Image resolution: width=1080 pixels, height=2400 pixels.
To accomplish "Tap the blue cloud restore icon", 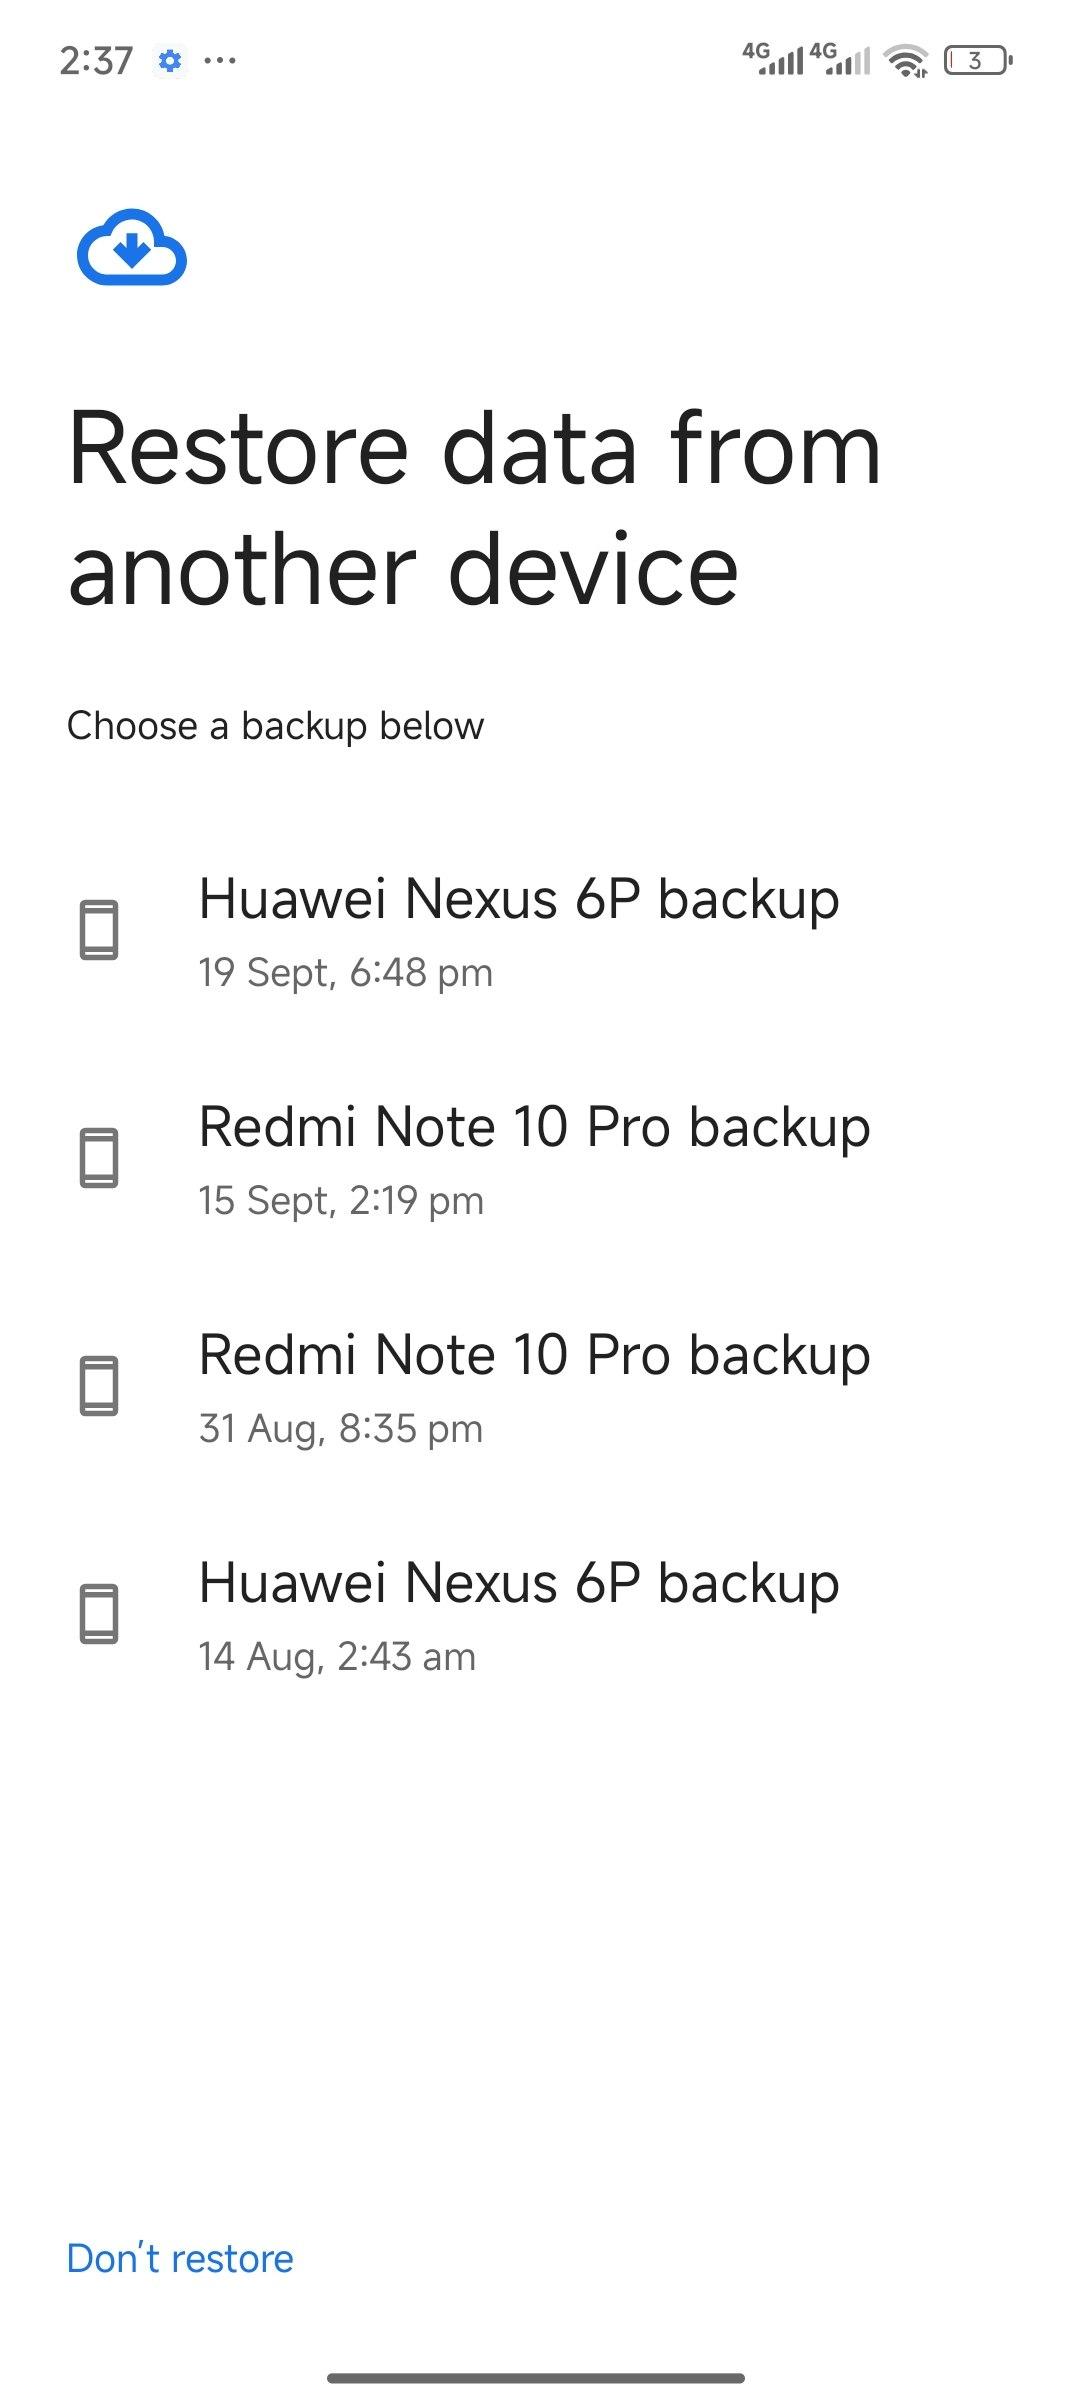I will click(131, 247).
